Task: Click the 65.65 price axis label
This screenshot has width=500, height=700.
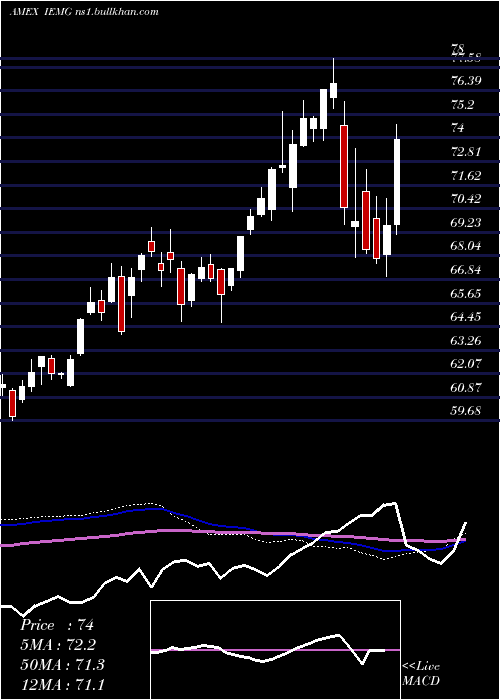Action: pyautogui.click(x=466, y=293)
